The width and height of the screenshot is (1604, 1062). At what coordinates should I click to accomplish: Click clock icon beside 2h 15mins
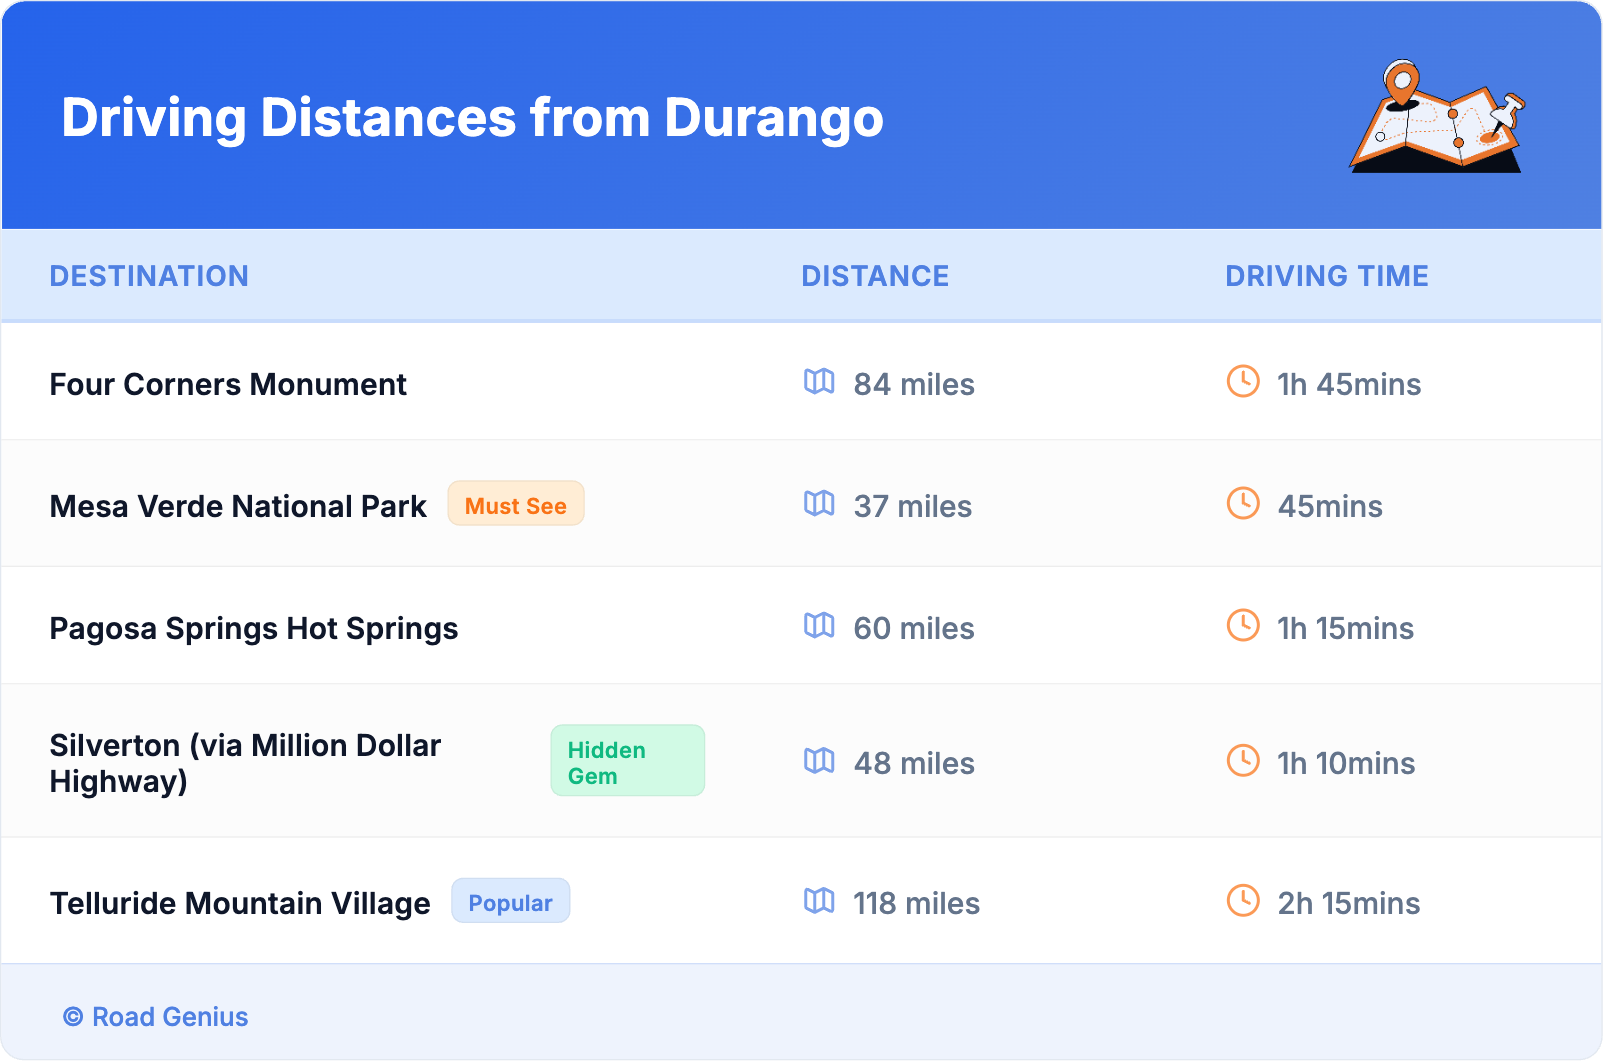tap(1243, 901)
